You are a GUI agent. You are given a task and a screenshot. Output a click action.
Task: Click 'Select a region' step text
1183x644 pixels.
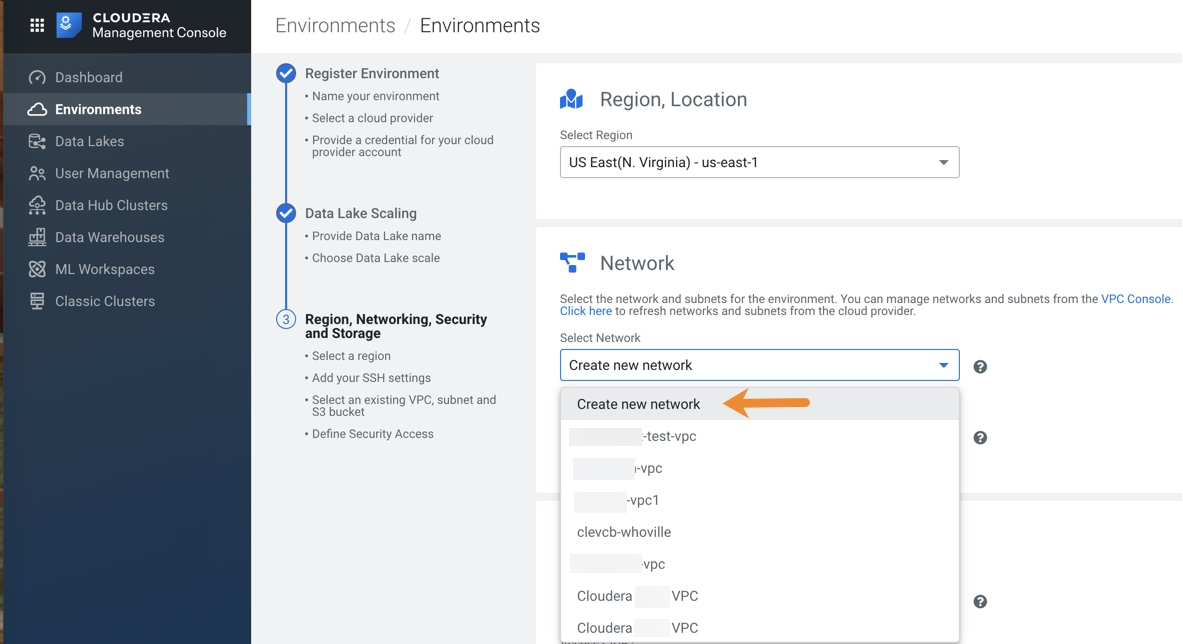352,356
